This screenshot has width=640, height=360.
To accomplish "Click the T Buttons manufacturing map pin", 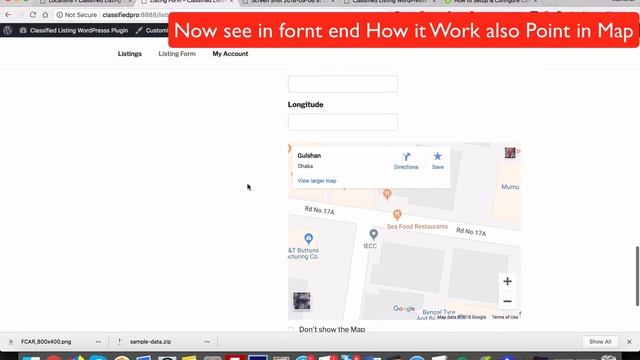I will point(309,238).
